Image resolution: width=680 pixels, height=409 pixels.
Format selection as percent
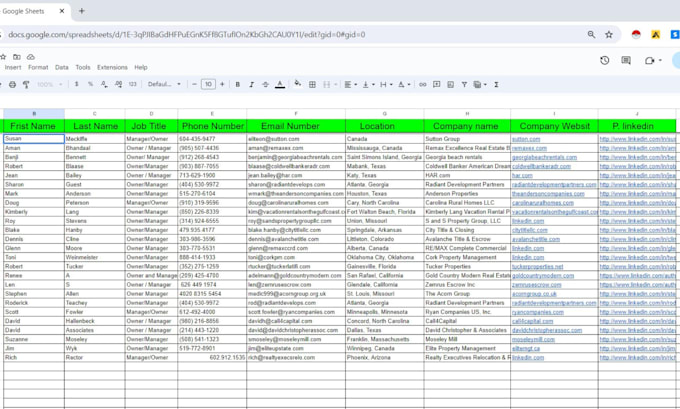90,84
